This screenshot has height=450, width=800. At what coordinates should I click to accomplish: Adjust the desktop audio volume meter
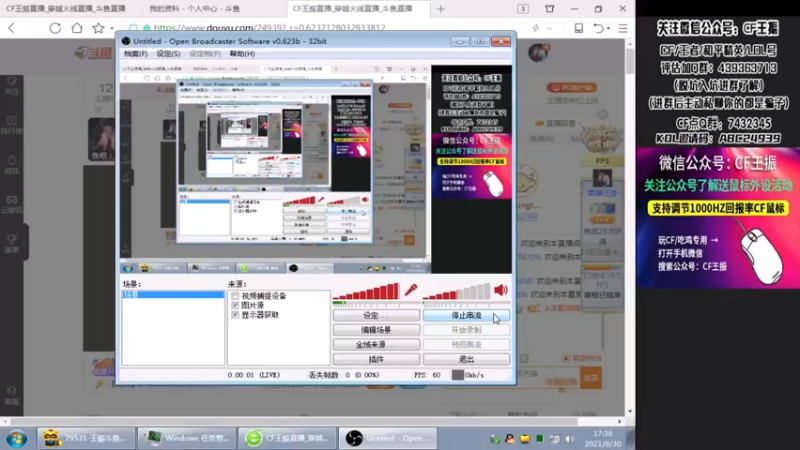[x=457, y=291]
